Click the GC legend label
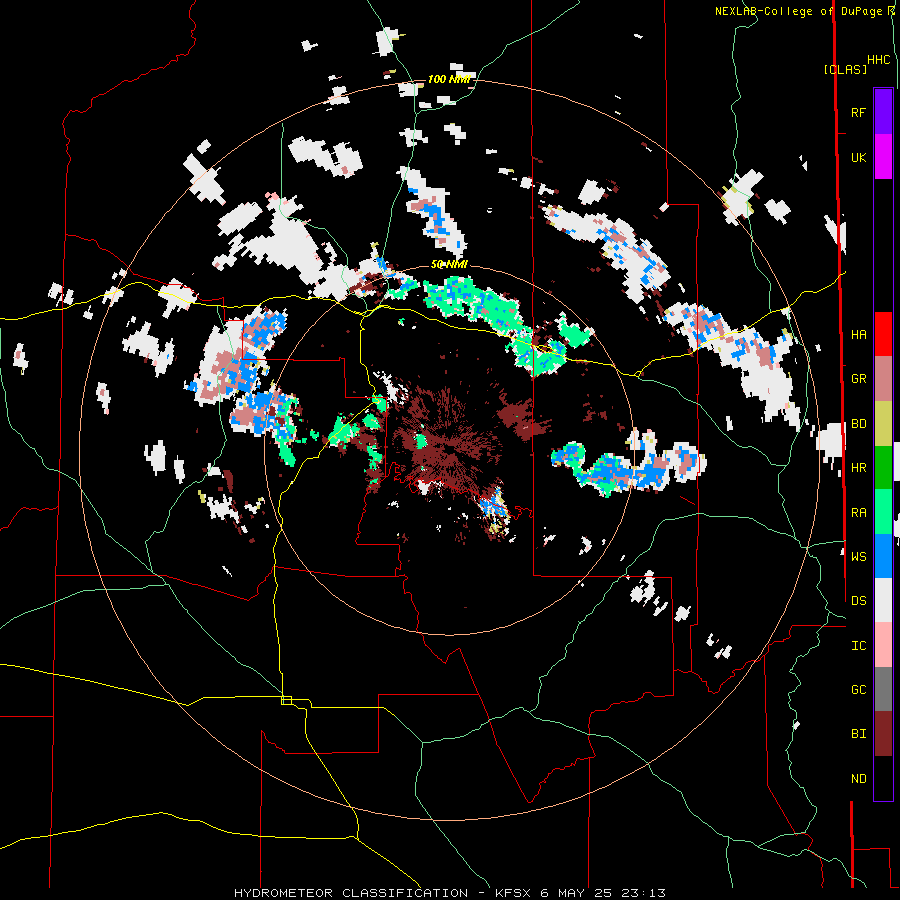The width and height of the screenshot is (900, 900). pos(858,689)
